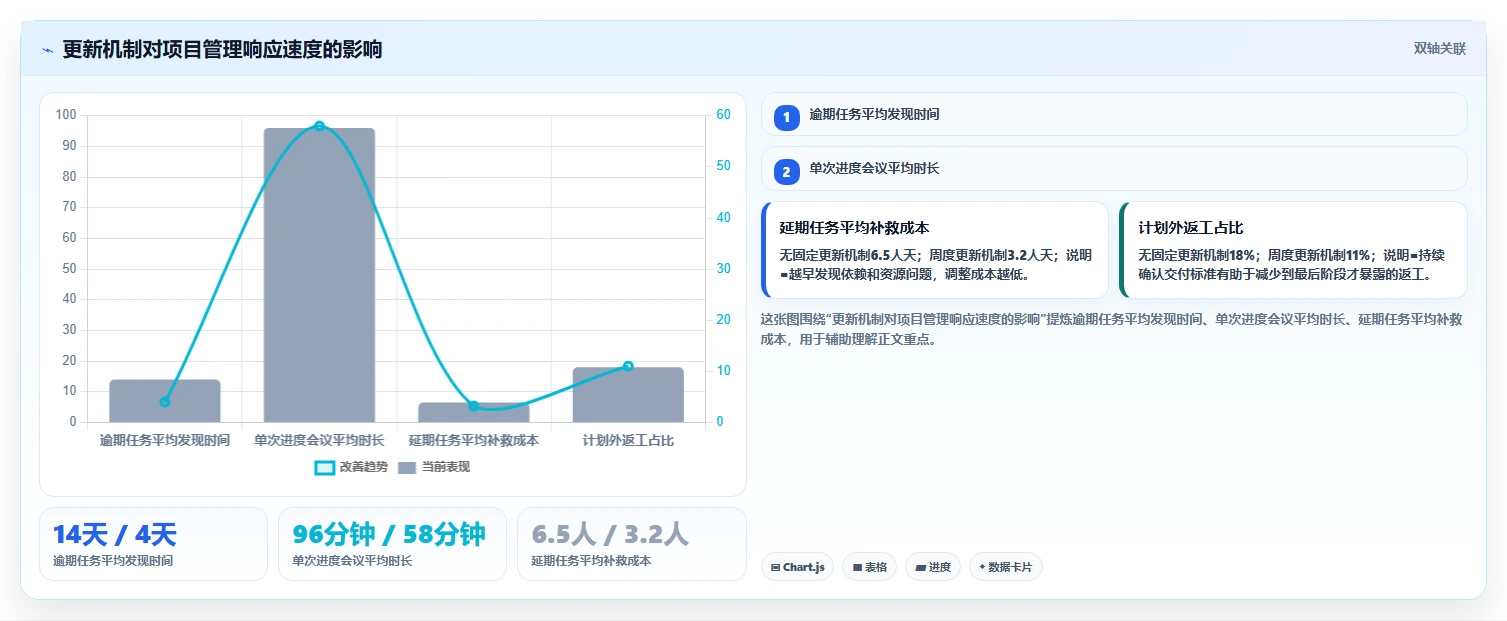Click the number 1 badge
Image resolution: width=1507 pixels, height=621 pixels.
787,117
